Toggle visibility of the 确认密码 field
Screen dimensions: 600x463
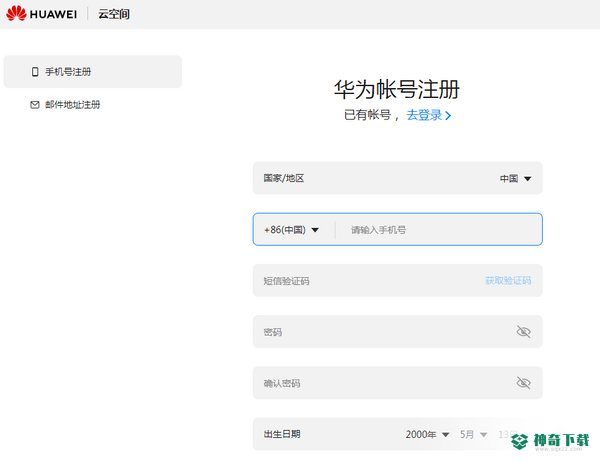(x=523, y=383)
